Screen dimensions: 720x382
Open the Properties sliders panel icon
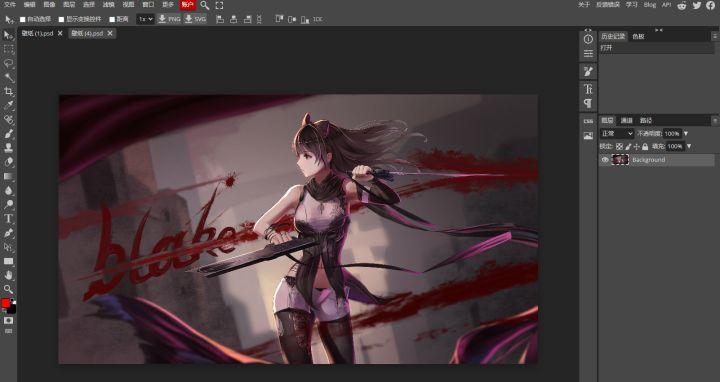tap(588, 54)
